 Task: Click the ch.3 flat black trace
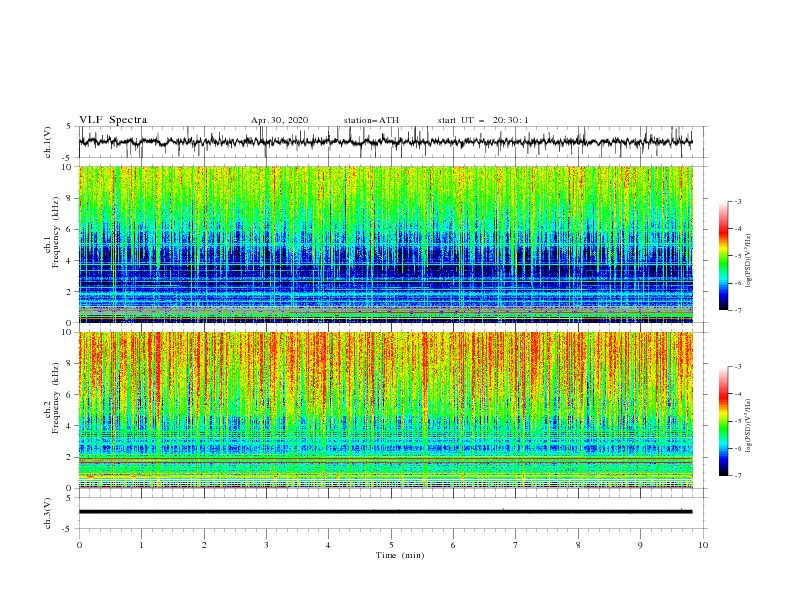pyautogui.click(x=386, y=512)
